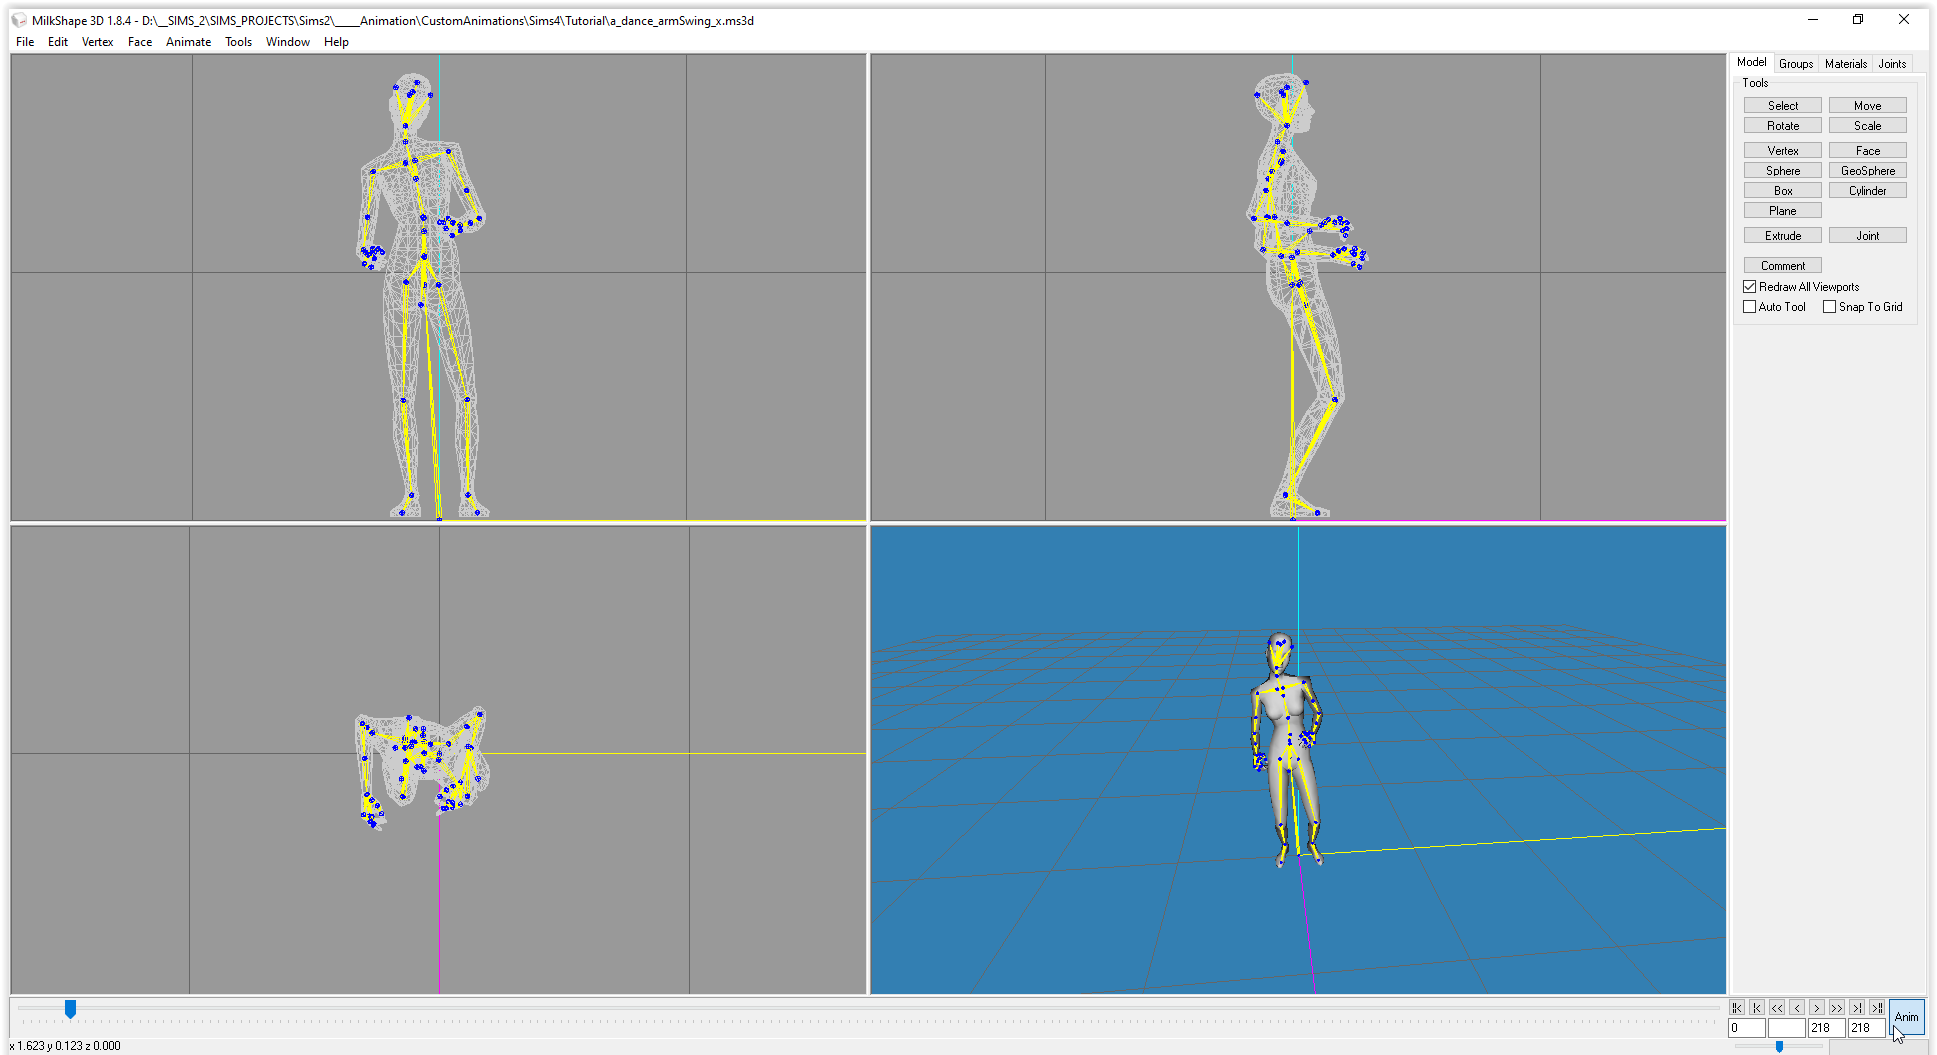Open the Vertex menu
Image resolution: width=1937 pixels, height=1055 pixels.
(97, 42)
